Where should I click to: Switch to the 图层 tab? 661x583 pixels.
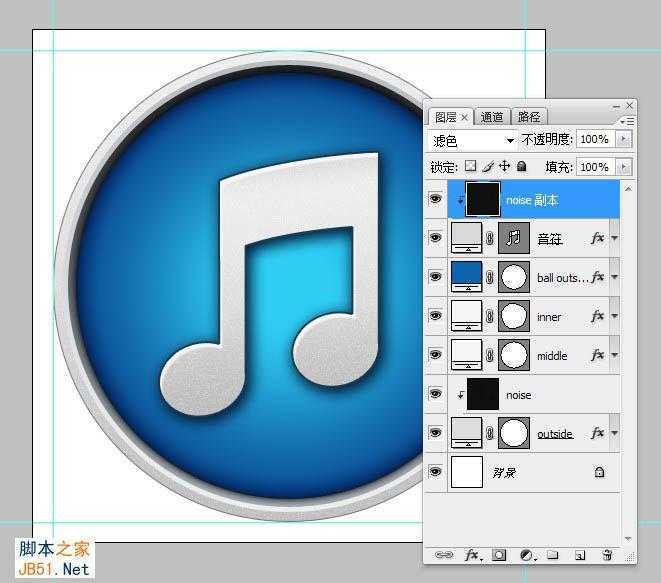tap(446, 117)
